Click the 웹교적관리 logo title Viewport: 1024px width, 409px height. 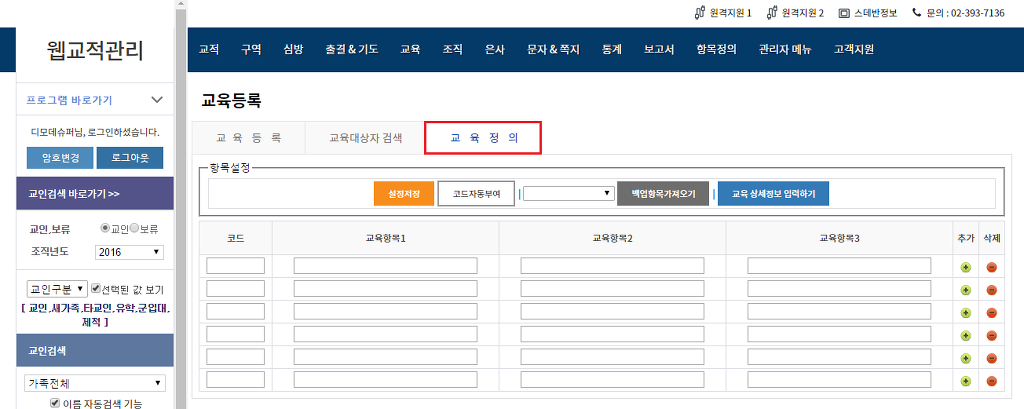(95, 50)
